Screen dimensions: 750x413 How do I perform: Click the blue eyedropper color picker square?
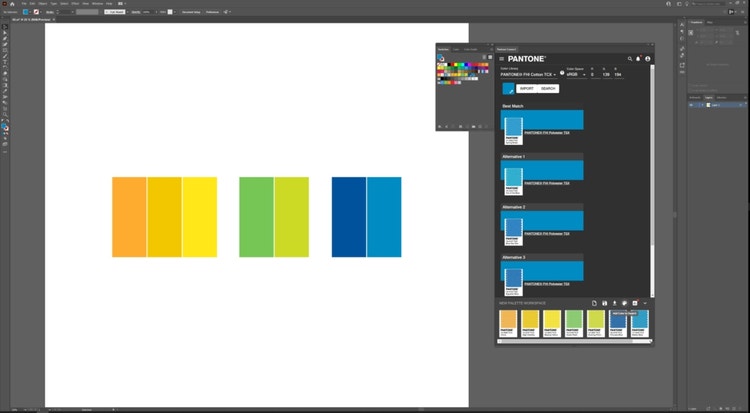508,89
